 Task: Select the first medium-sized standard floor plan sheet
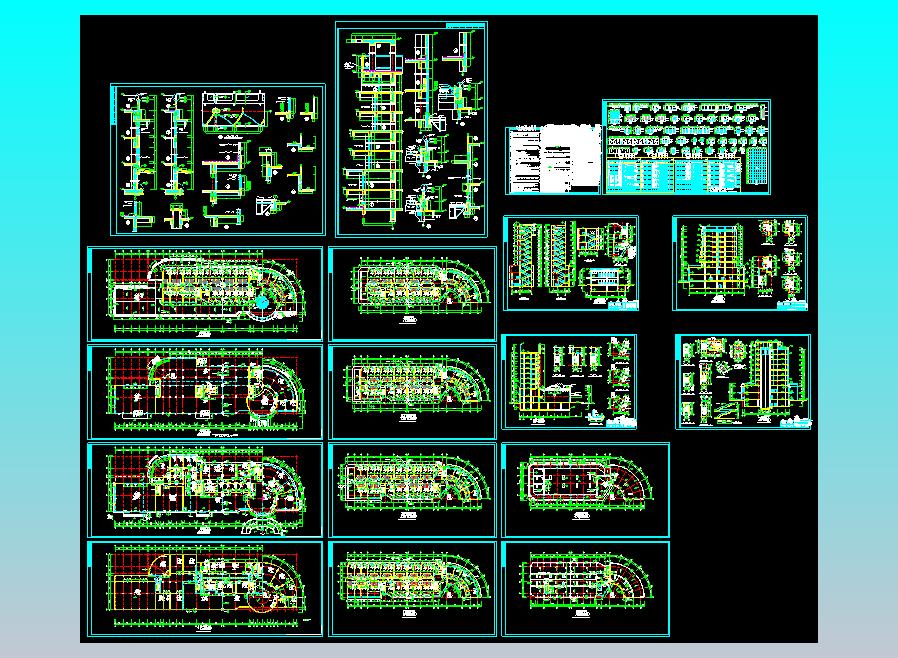click(412, 294)
